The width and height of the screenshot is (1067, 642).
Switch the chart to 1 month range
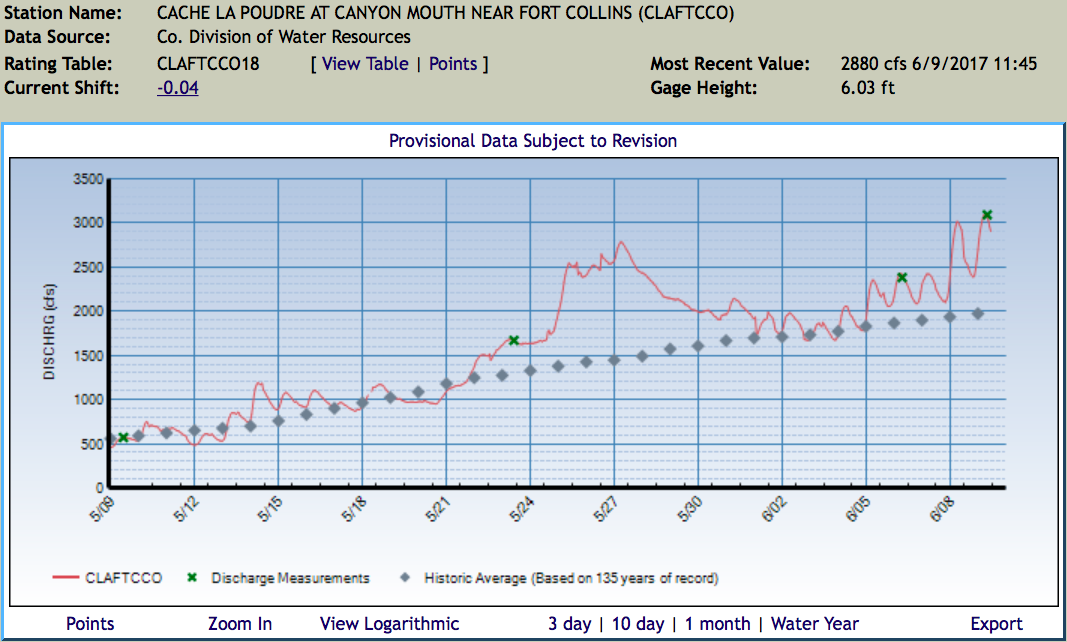point(717,624)
